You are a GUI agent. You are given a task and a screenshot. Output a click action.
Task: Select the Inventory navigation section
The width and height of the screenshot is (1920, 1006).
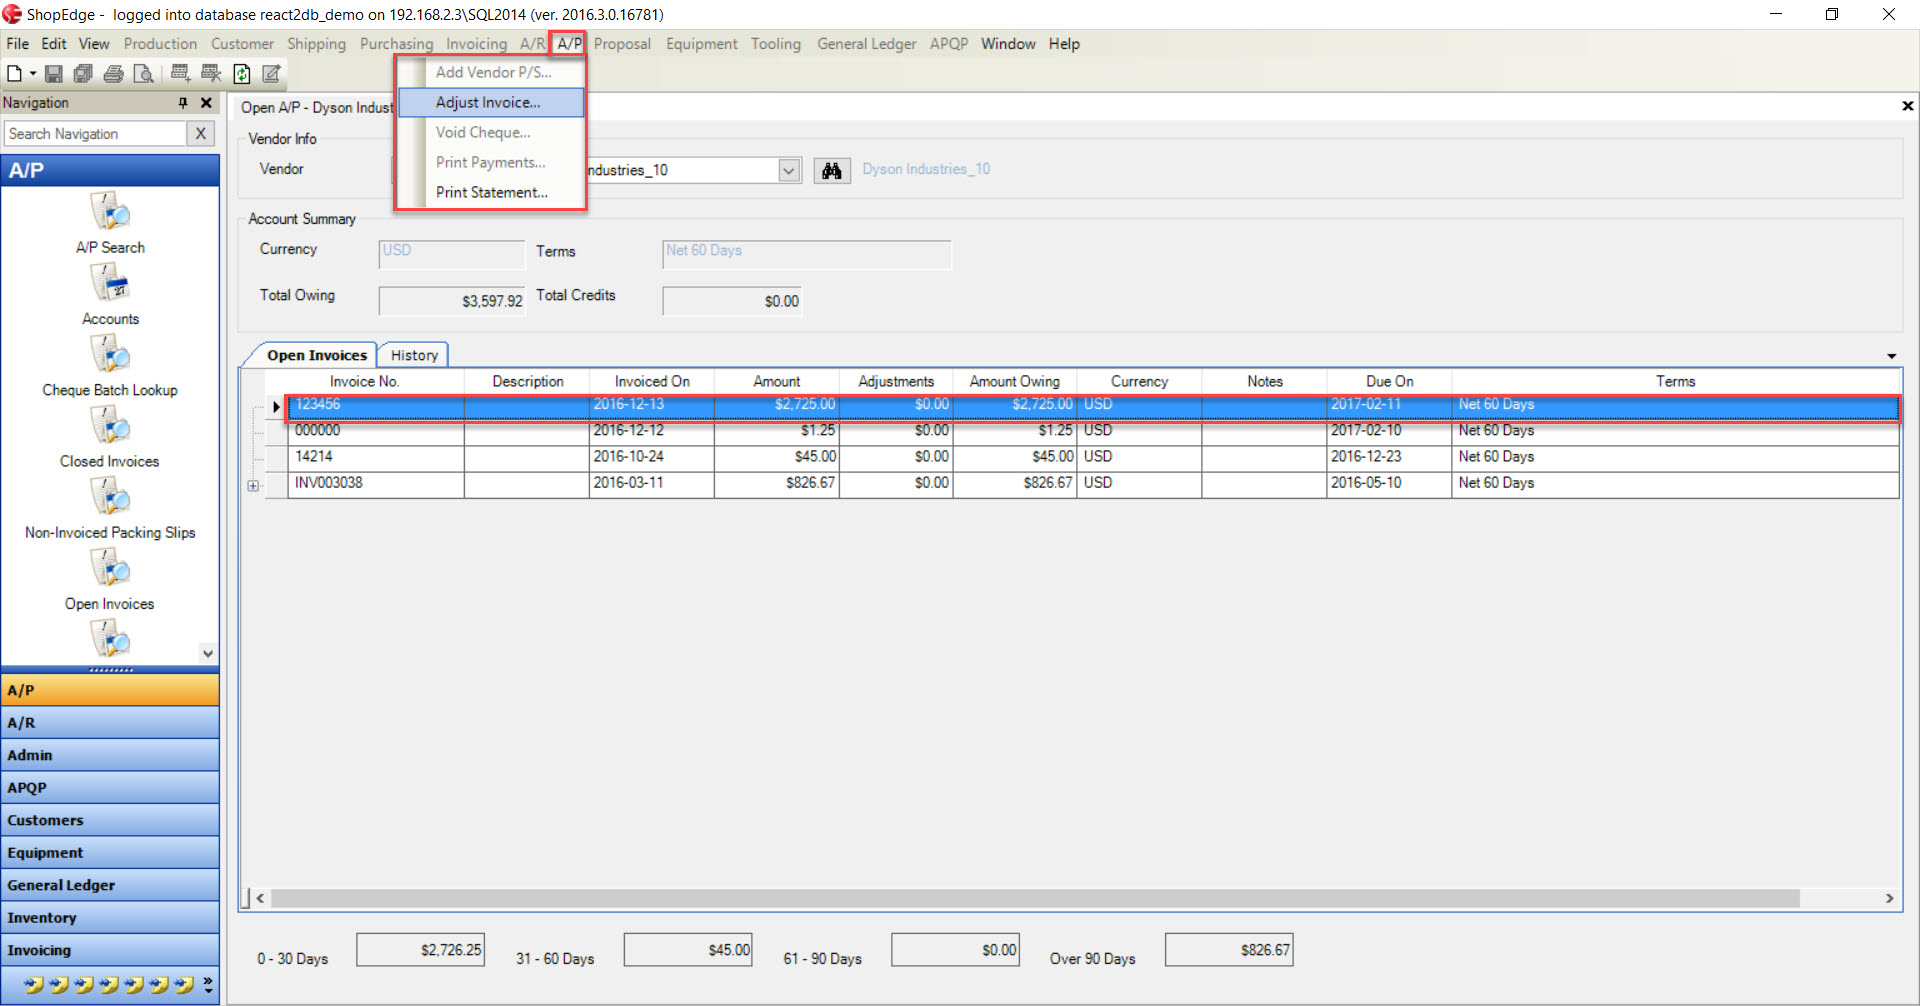(110, 917)
